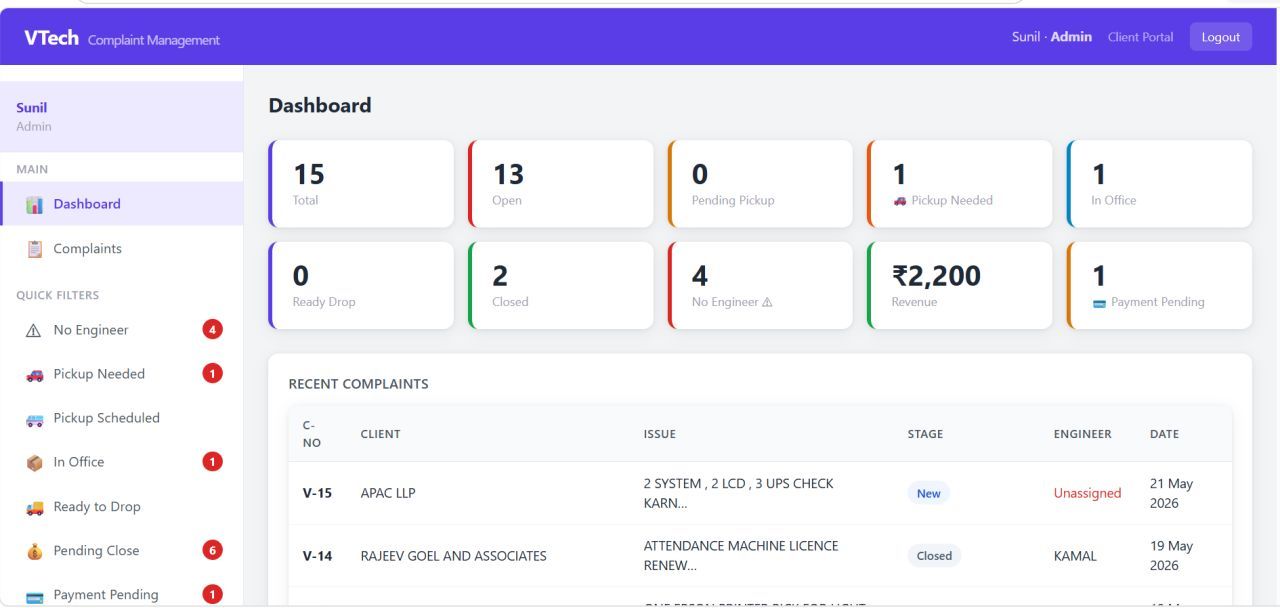Screen dimensions: 1280x608
Task: Click RAJEEV GOEL AND ASSOCIATES client cell
Action: click(453, 556)
